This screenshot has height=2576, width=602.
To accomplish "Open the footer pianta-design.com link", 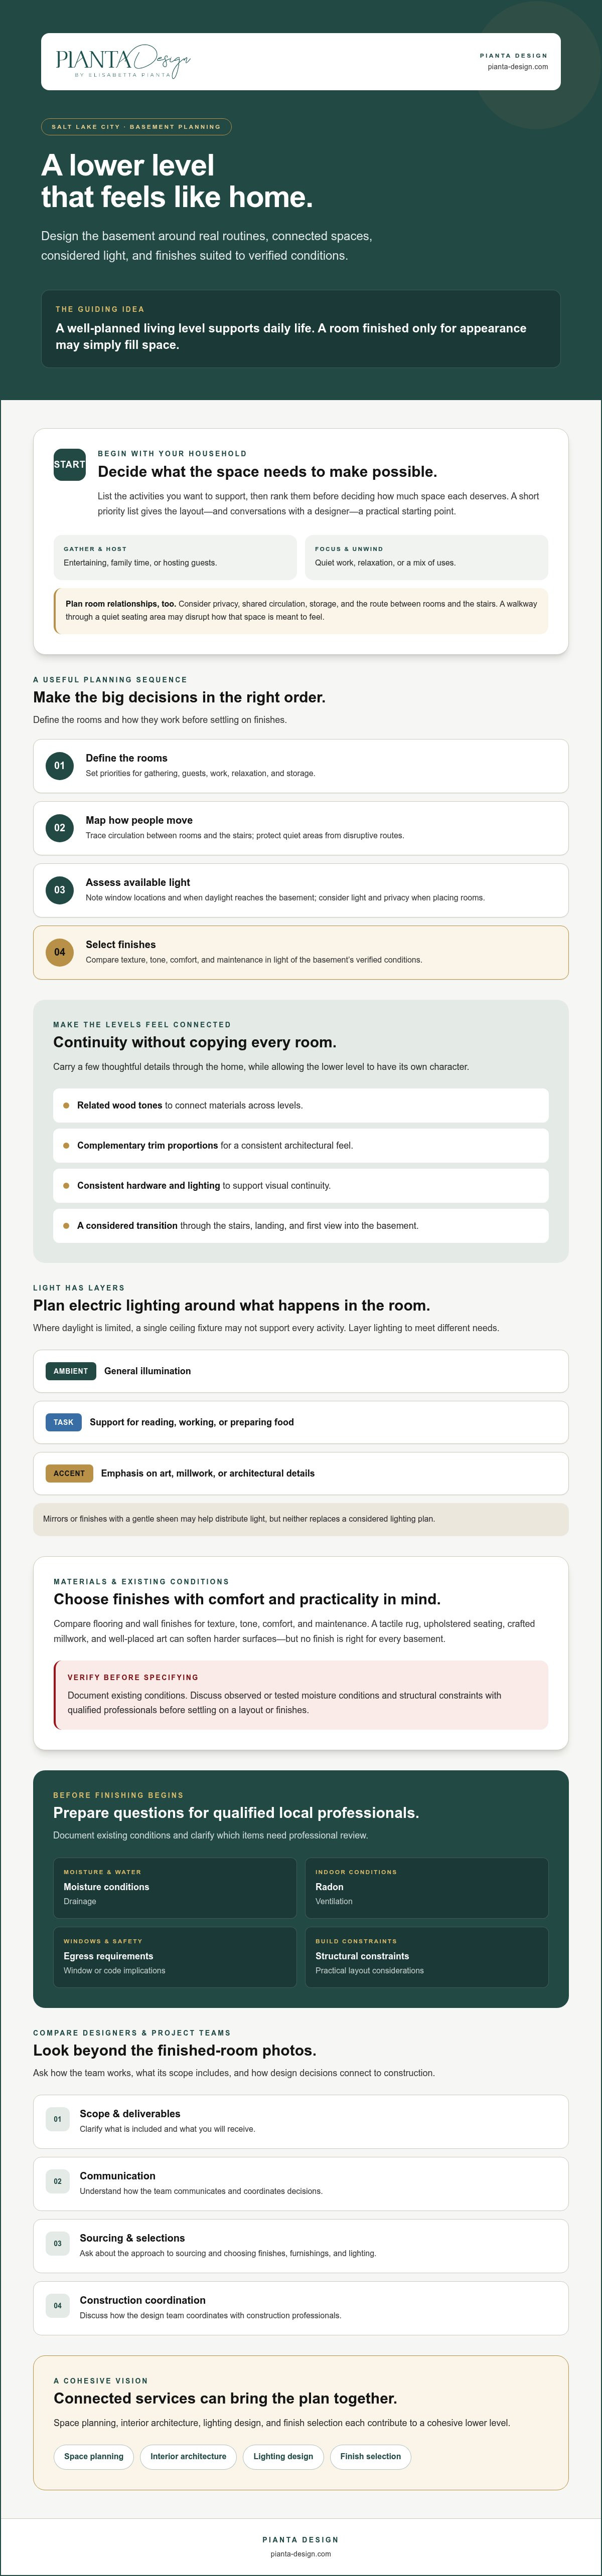I will [x=300, y=2553].
